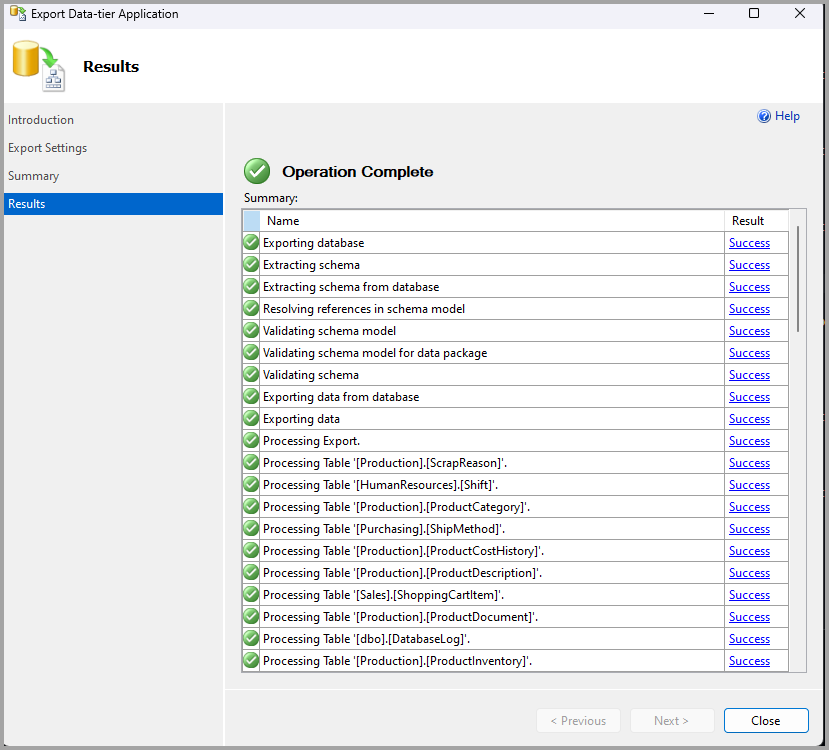Go to the Export Settings step
This screenshot has width=829, height=750.
coord(47,148)
